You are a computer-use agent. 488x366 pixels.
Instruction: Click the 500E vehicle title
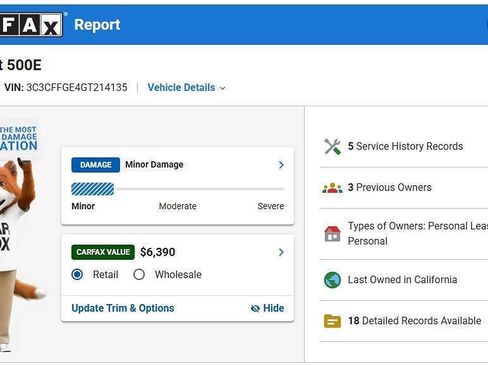pyautogui.click(x=24, y=65)
